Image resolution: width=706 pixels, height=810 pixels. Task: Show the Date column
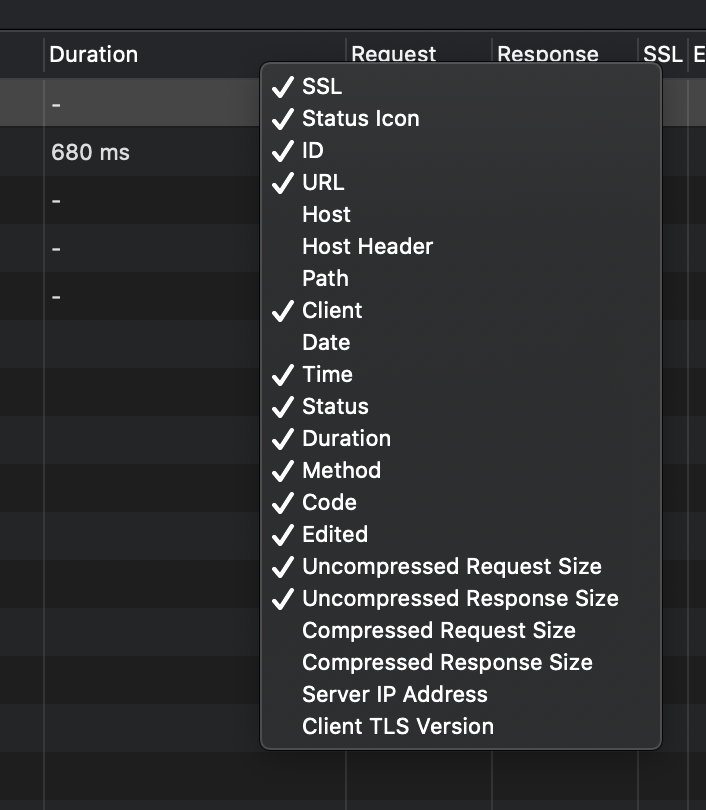tap(461, 342)
